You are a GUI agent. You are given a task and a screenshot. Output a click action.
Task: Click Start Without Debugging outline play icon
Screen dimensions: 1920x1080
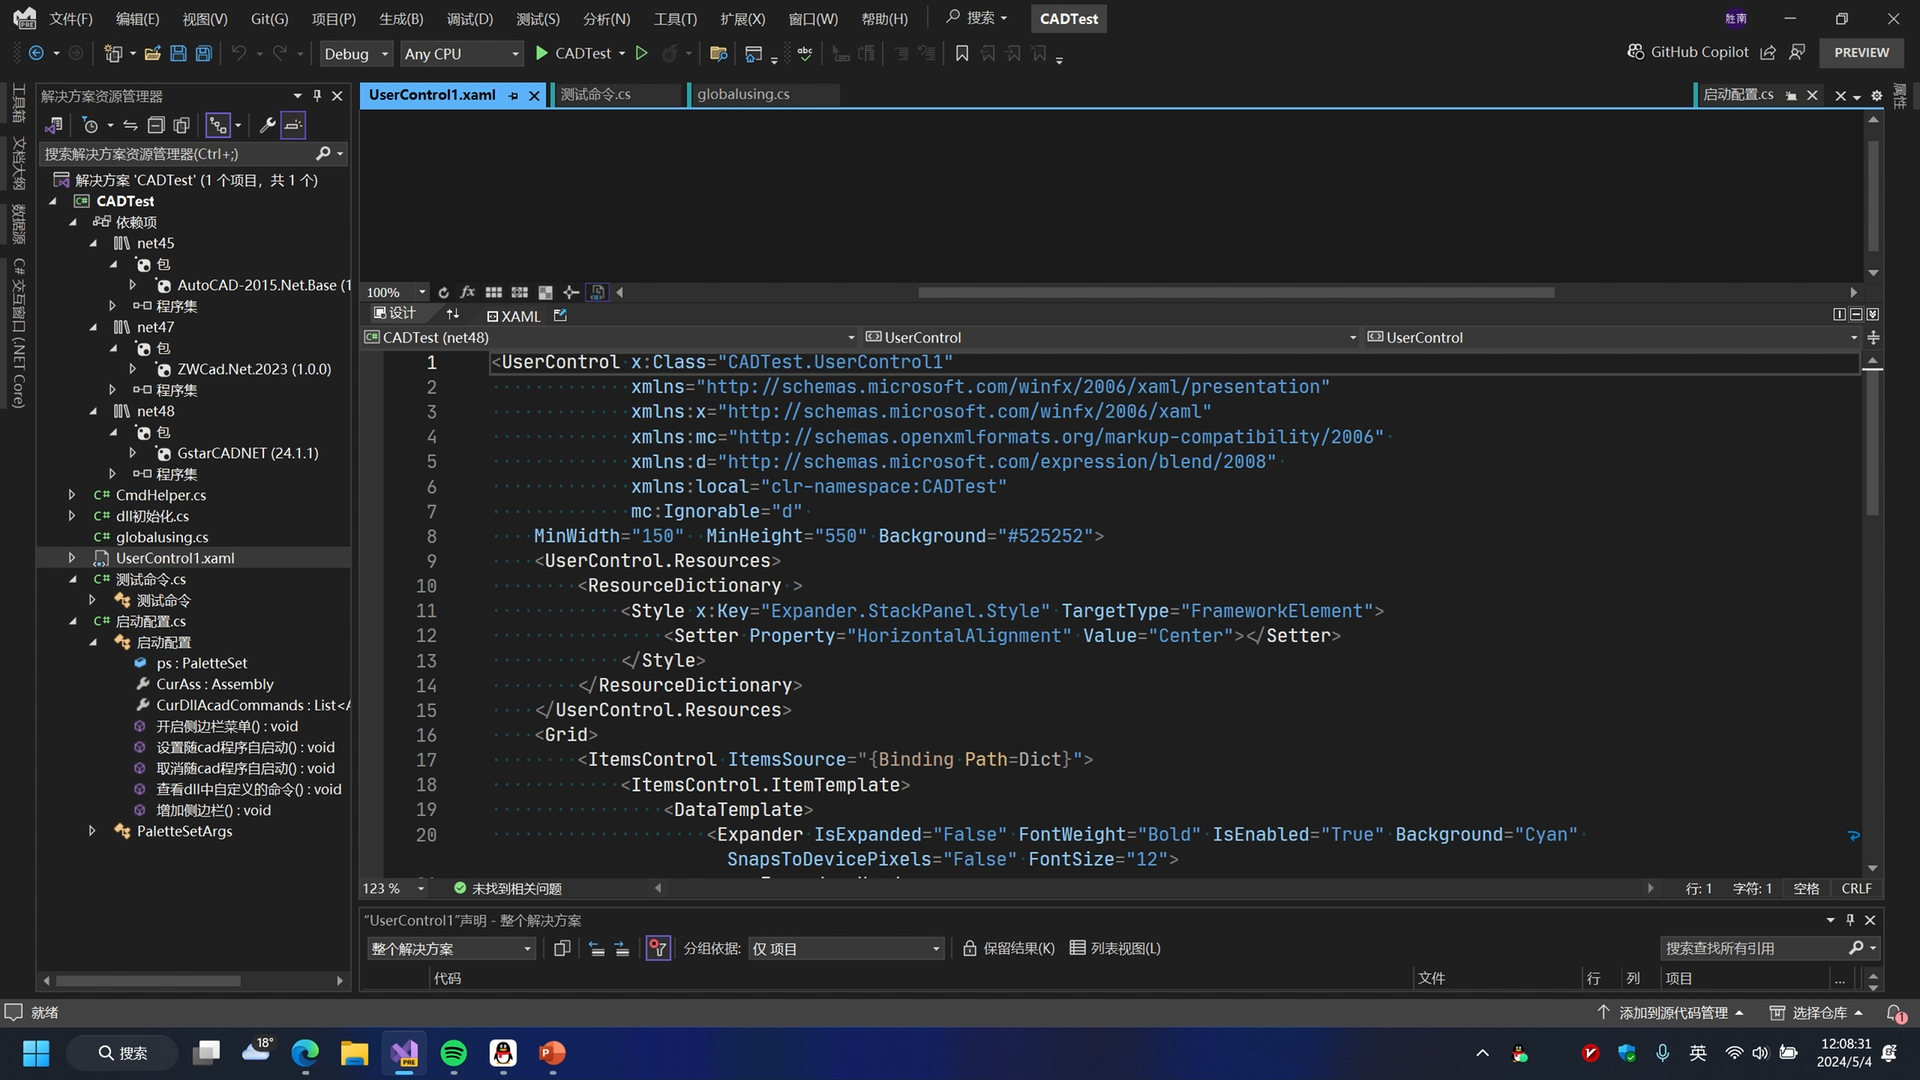(x=642, y=54)
